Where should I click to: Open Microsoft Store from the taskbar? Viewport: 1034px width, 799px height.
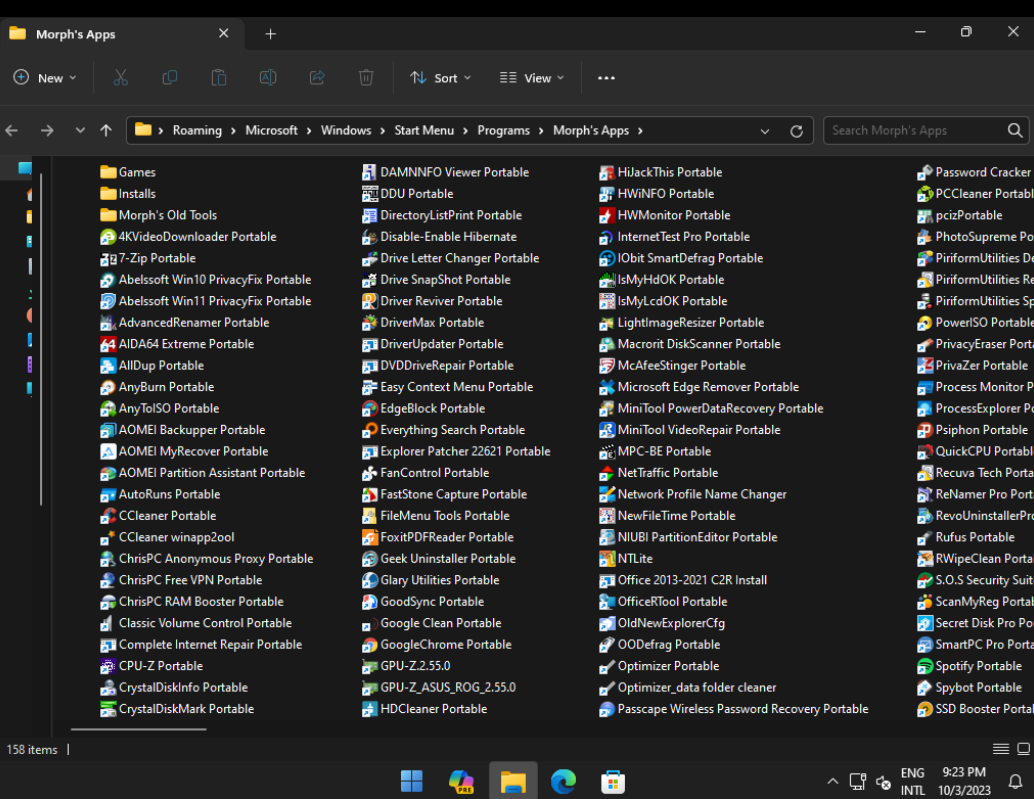[x=613, y=781]
